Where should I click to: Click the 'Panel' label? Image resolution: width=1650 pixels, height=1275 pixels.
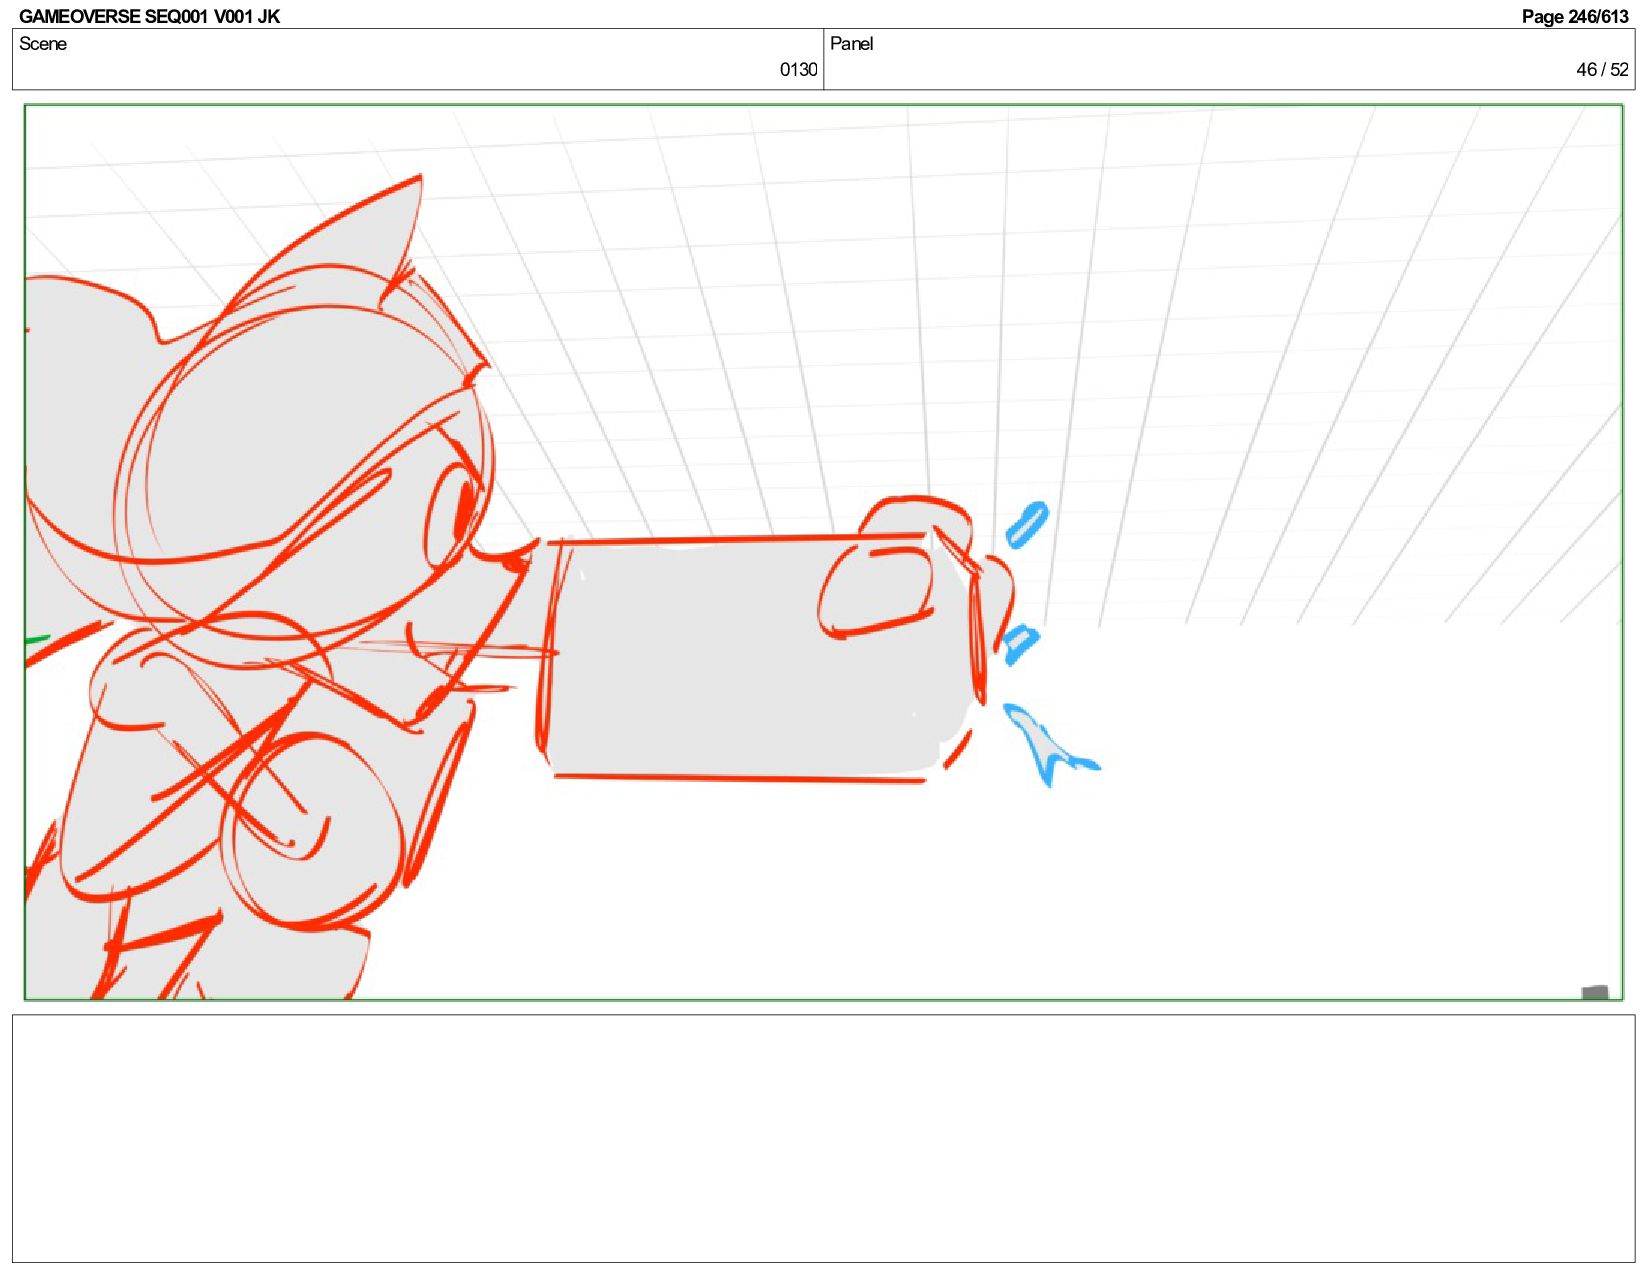tap(852, 44)
